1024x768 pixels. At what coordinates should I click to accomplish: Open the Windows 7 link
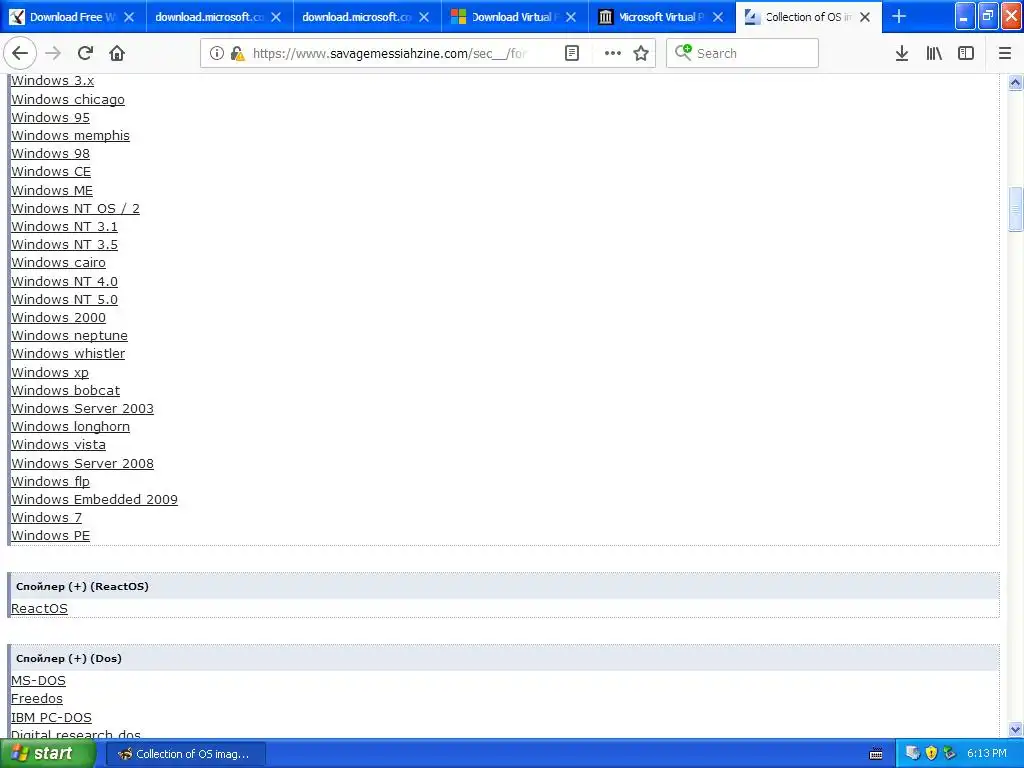tap(46, 517)
